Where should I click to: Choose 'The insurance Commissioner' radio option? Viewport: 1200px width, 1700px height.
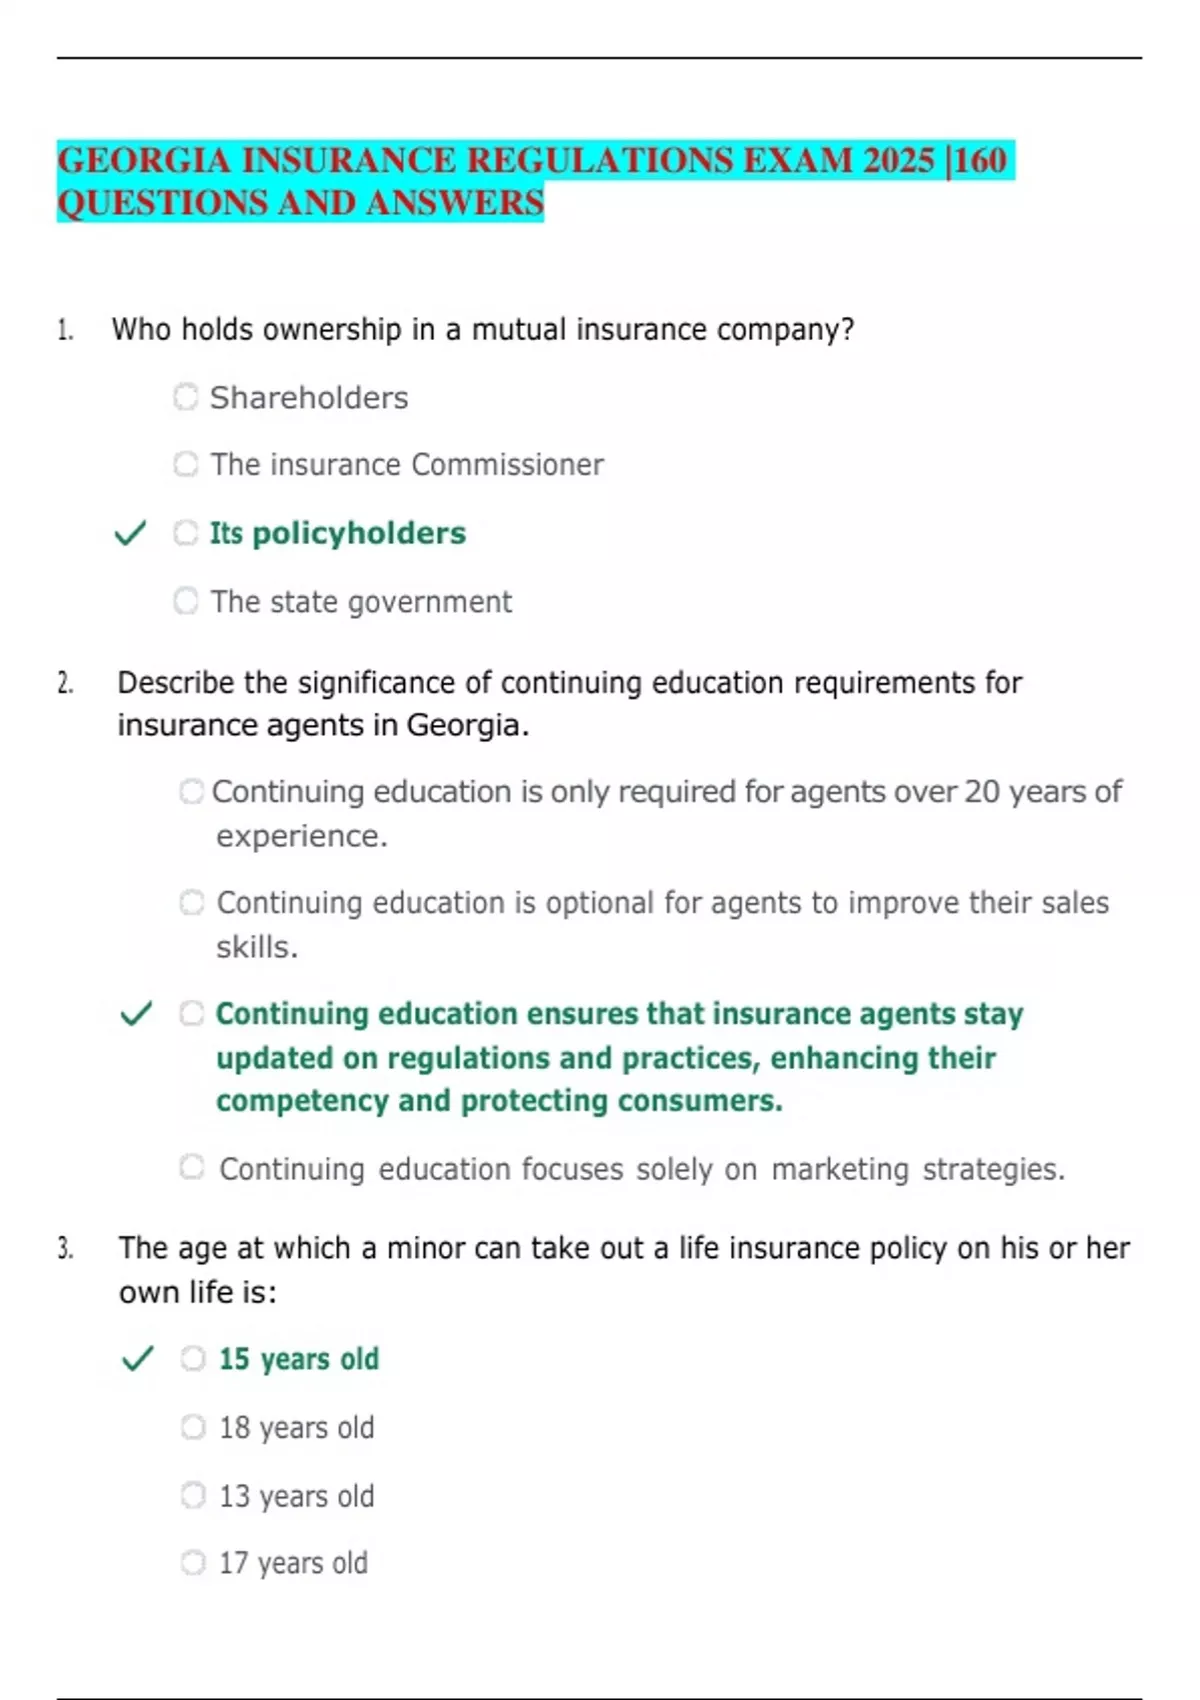[186, 464]
